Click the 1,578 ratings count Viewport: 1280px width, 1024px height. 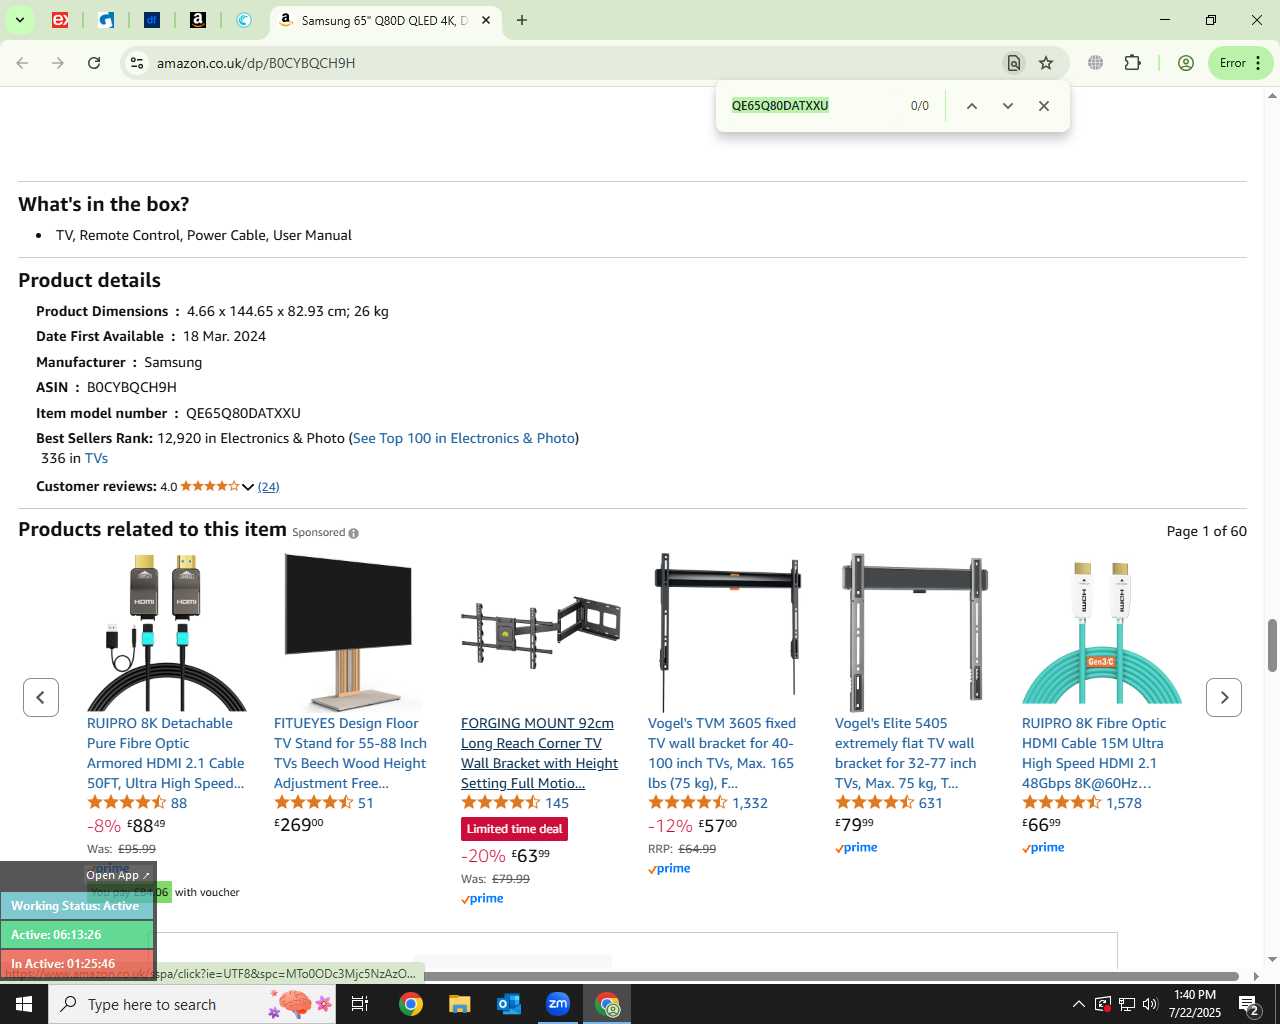1124,803
